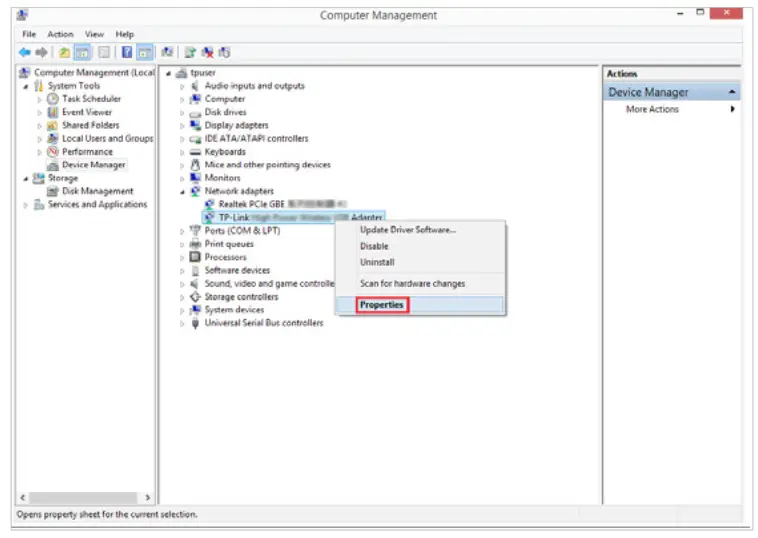Click the left pane horizontal scrollbar
758x538 pixels.
click(84, 497)
